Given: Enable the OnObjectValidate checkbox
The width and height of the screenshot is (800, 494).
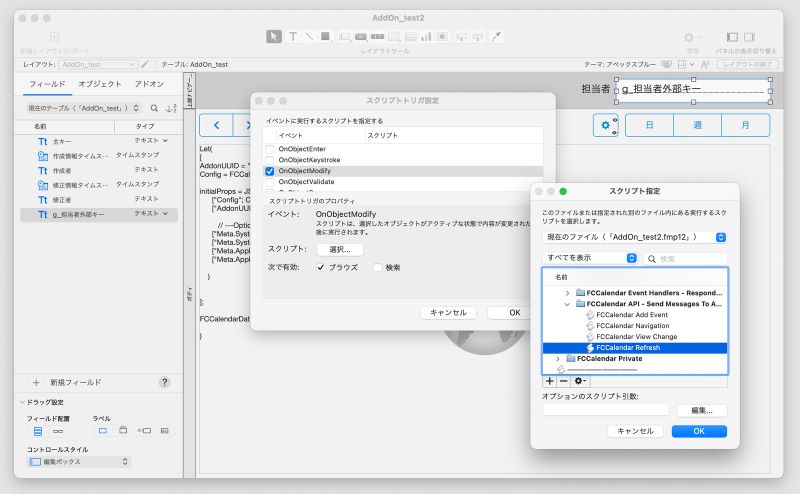Looking at the screenshot, I should [x=270, y=182].
